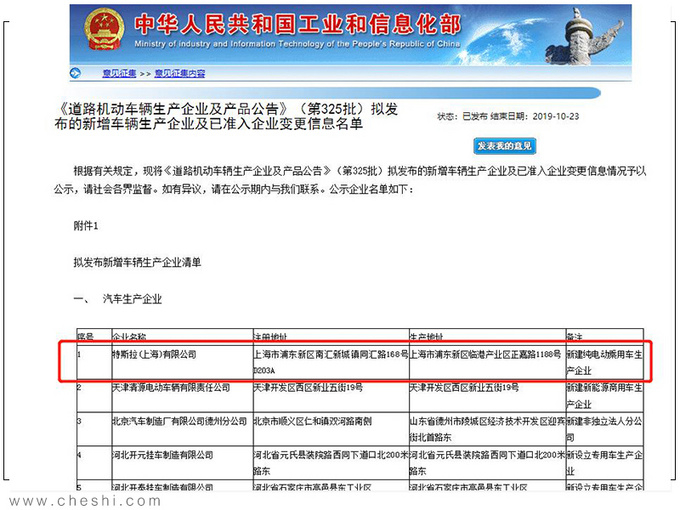Image resolution: width=680 pixels, height=510 pixels.
Task: Click the blue horizontal divider bar under the breadcrumb
Action: point(335,92)
